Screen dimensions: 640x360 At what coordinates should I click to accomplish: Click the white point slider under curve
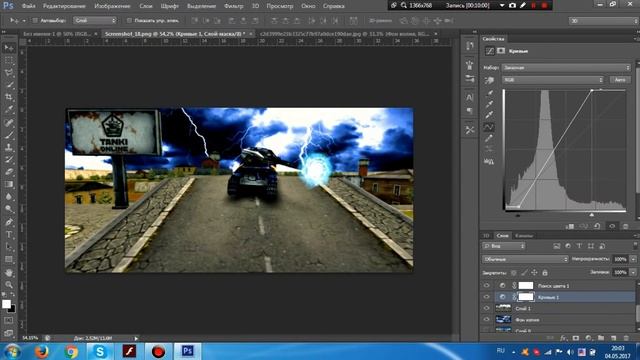pyautogui.click(x=591, y=215)
